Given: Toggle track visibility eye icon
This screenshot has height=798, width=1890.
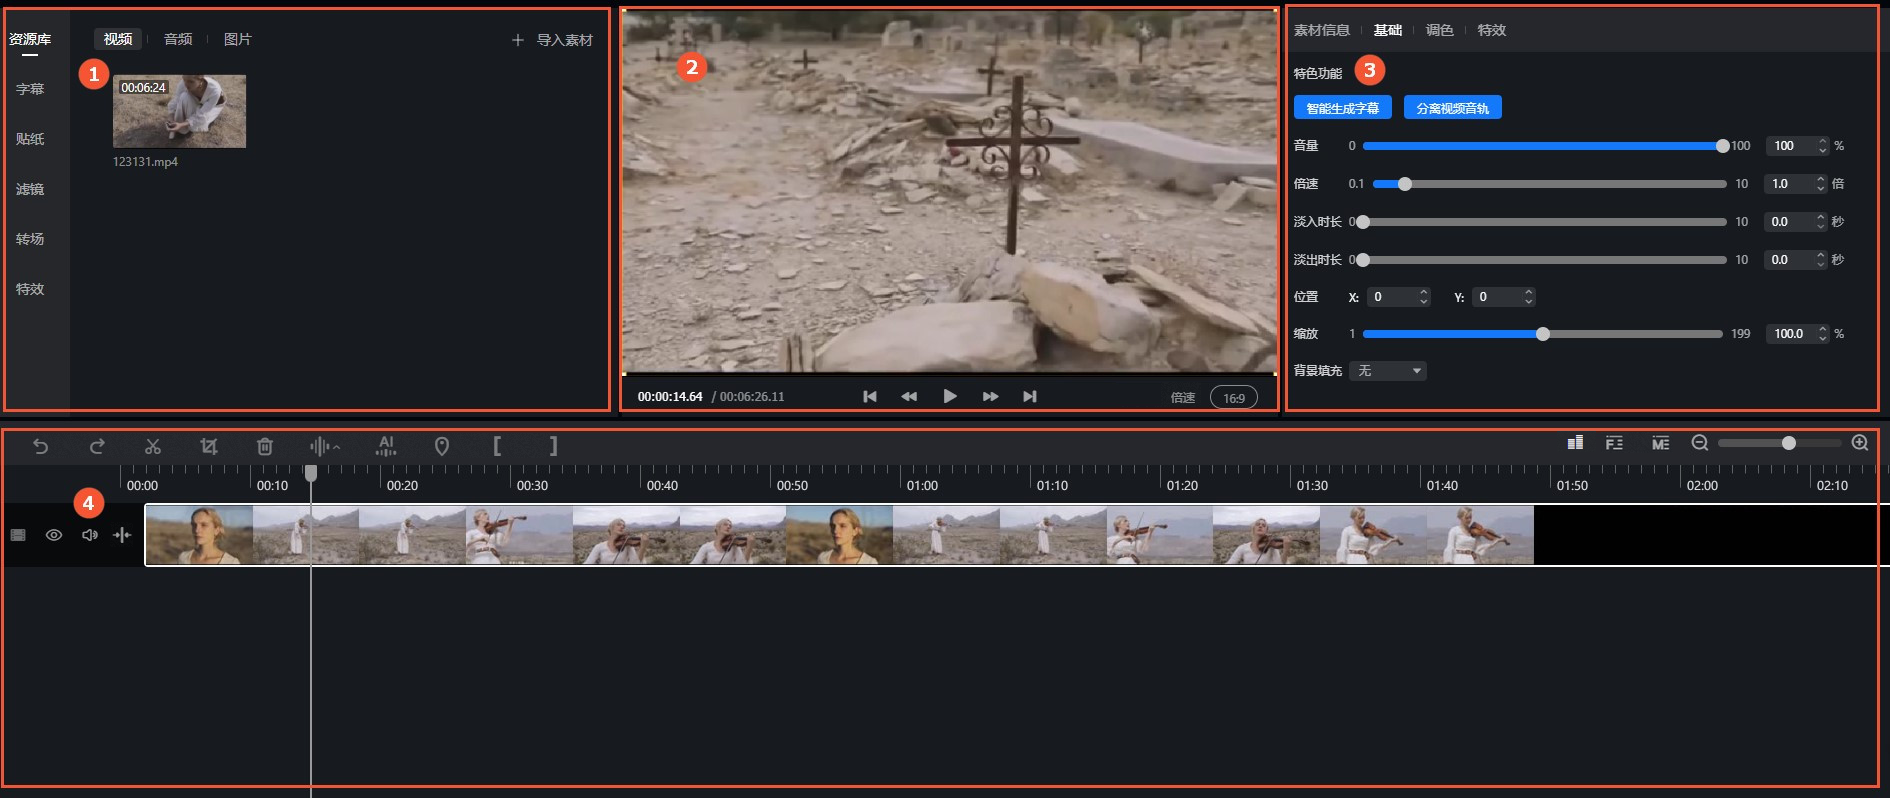Looking at the screenshot, I should tap(54, 535).
